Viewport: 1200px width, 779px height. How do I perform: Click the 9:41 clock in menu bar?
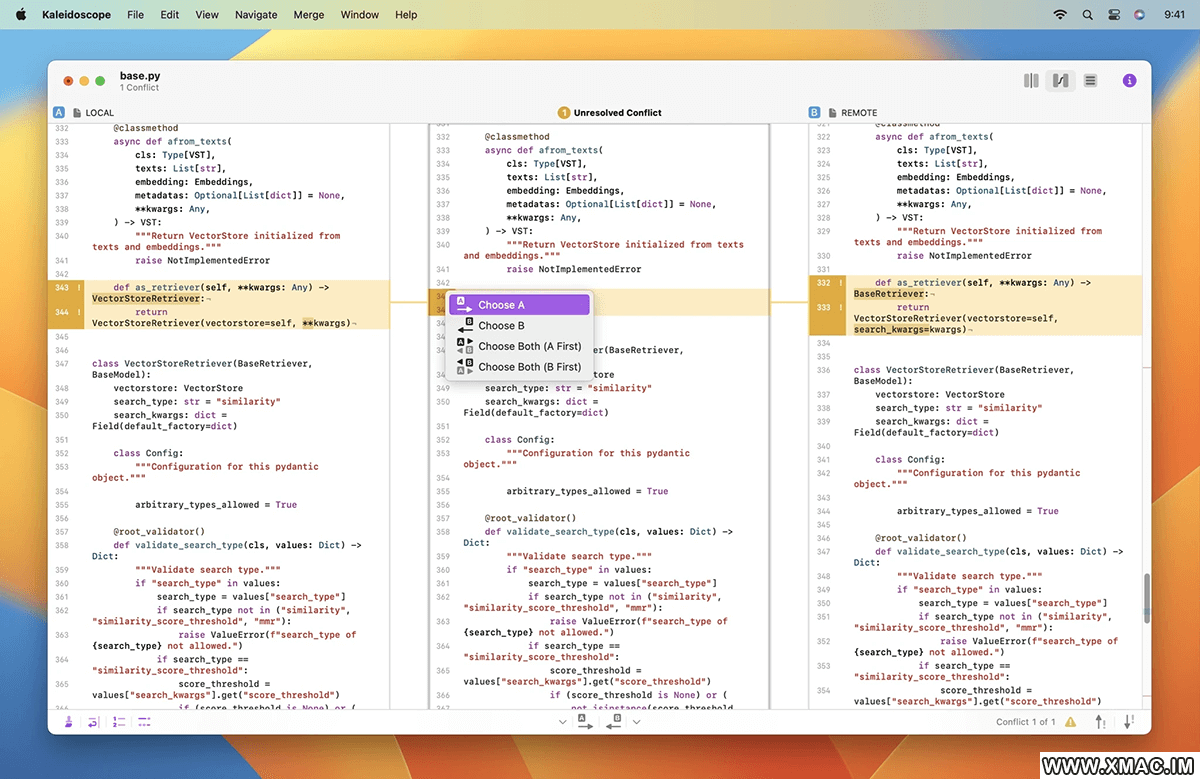[x=1175, y=15]
